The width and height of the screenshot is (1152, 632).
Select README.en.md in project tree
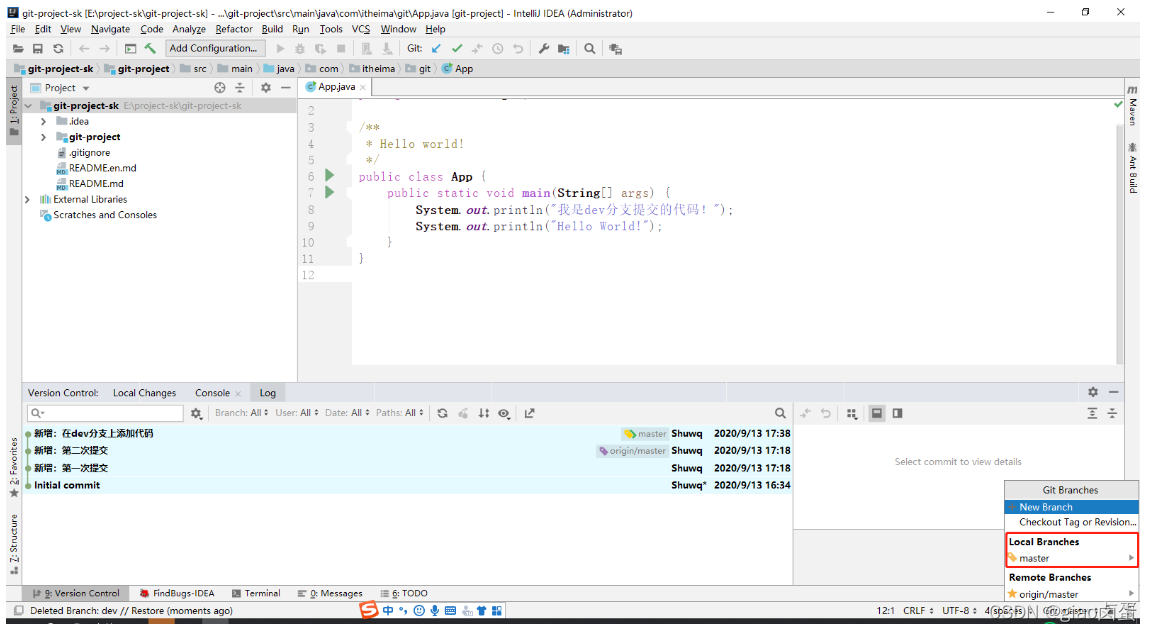coord(102,168)
